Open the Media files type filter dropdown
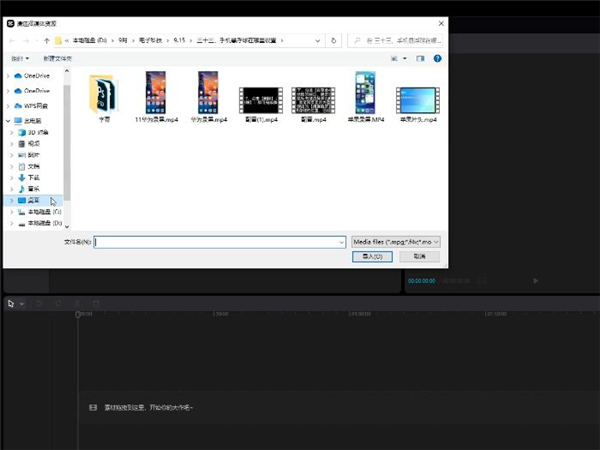This screenshot has width=600, height=450. point(396,242)
